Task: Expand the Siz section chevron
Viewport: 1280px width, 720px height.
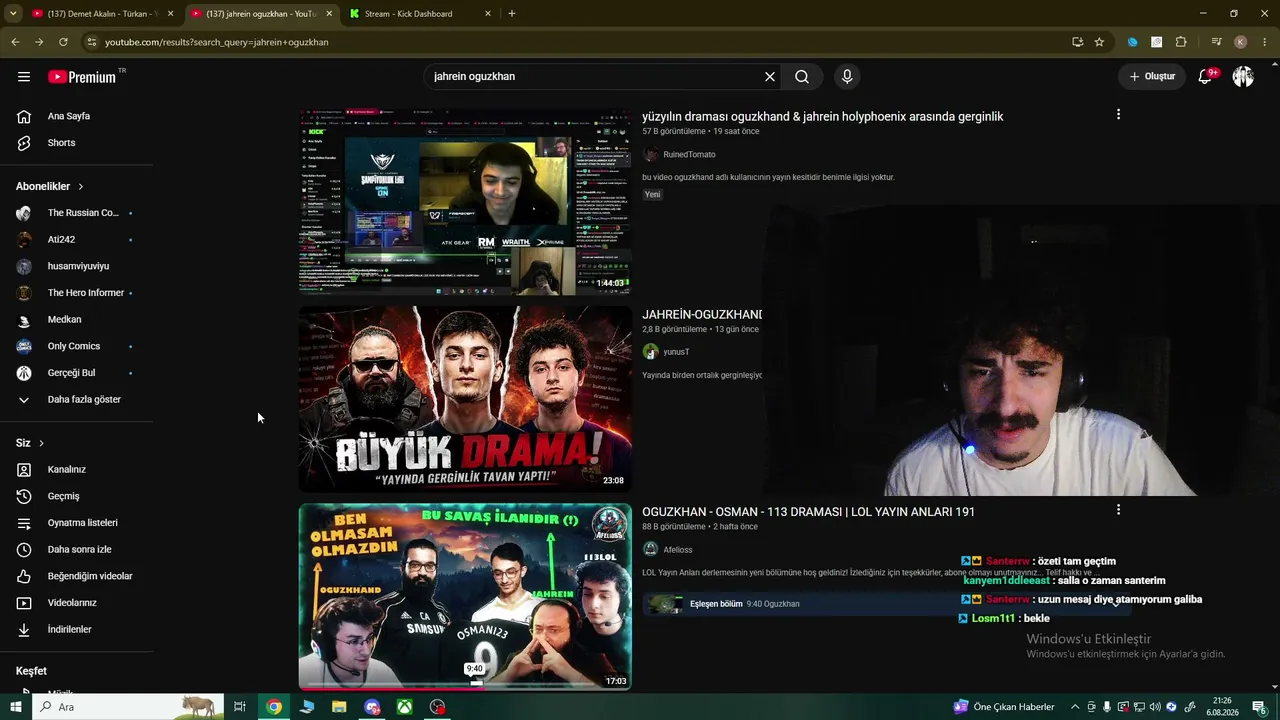Action: pos(41,443)
